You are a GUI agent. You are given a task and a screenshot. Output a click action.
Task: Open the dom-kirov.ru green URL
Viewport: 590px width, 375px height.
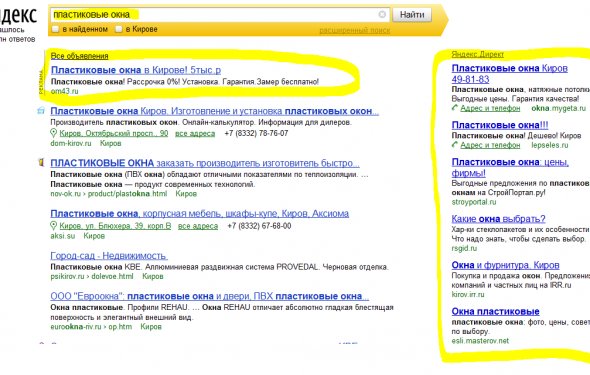(x=71, y=143)
